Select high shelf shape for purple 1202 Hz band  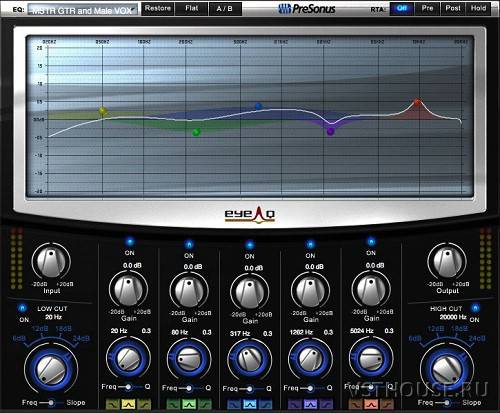326,405
